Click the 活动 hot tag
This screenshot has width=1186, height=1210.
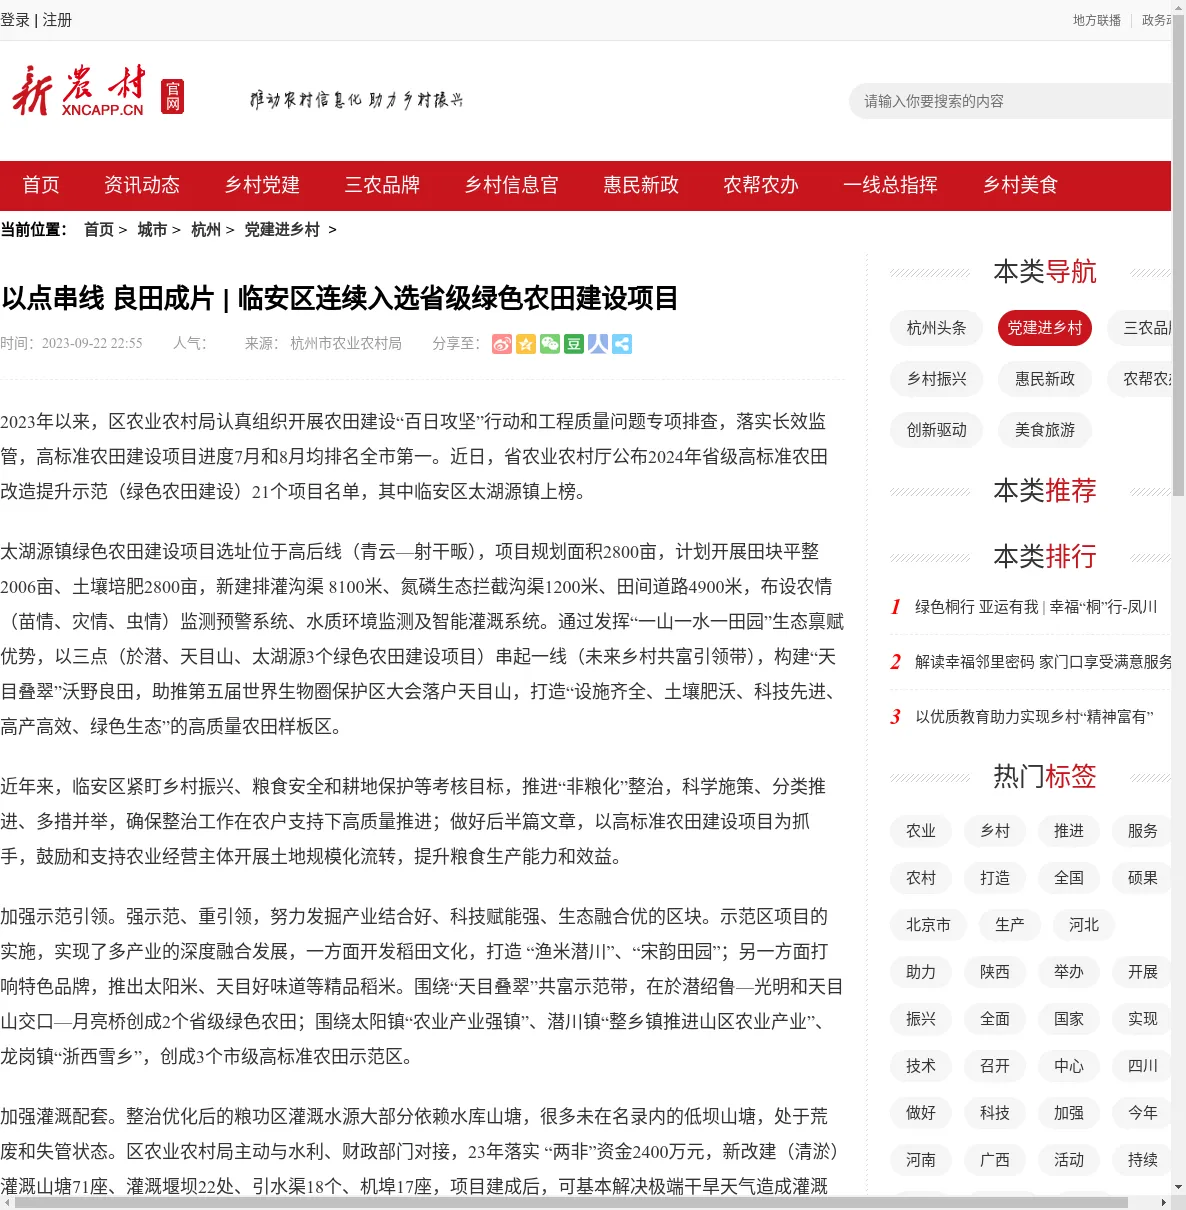pyautogui.click(x=1069, y=1160)
